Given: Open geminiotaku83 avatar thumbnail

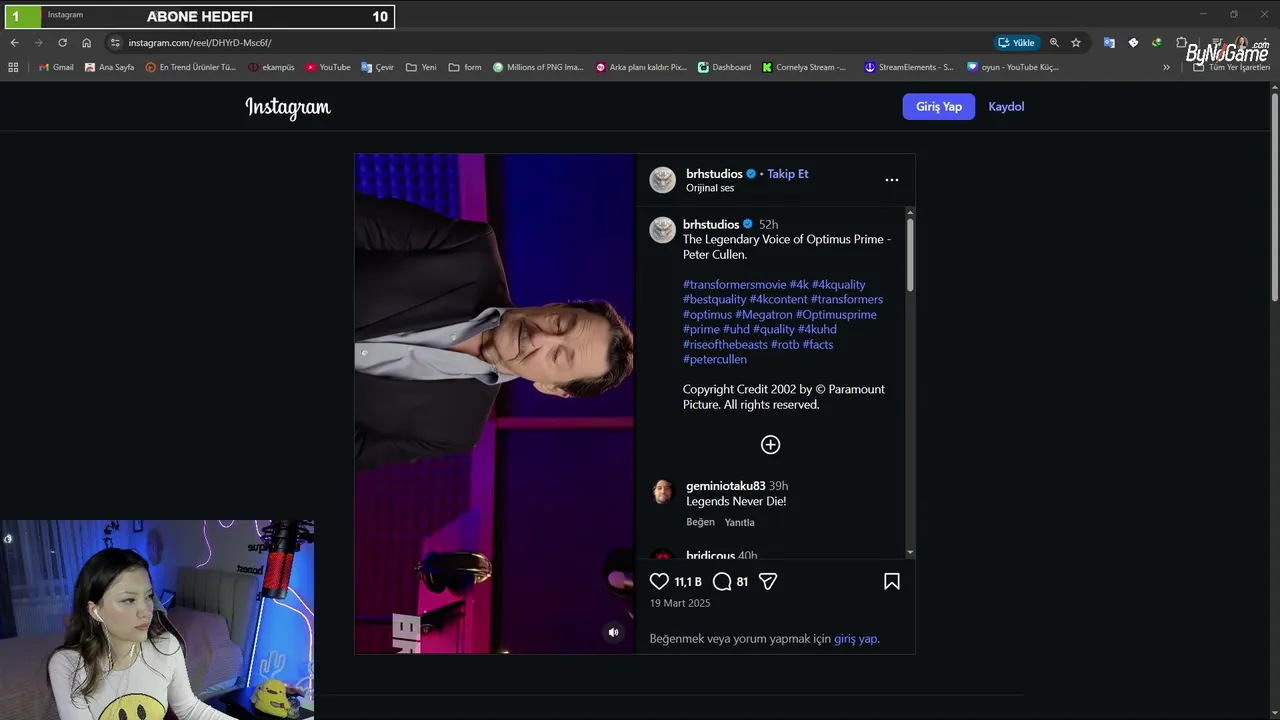Looking at the screenshot, I should (x=662, y=491).
